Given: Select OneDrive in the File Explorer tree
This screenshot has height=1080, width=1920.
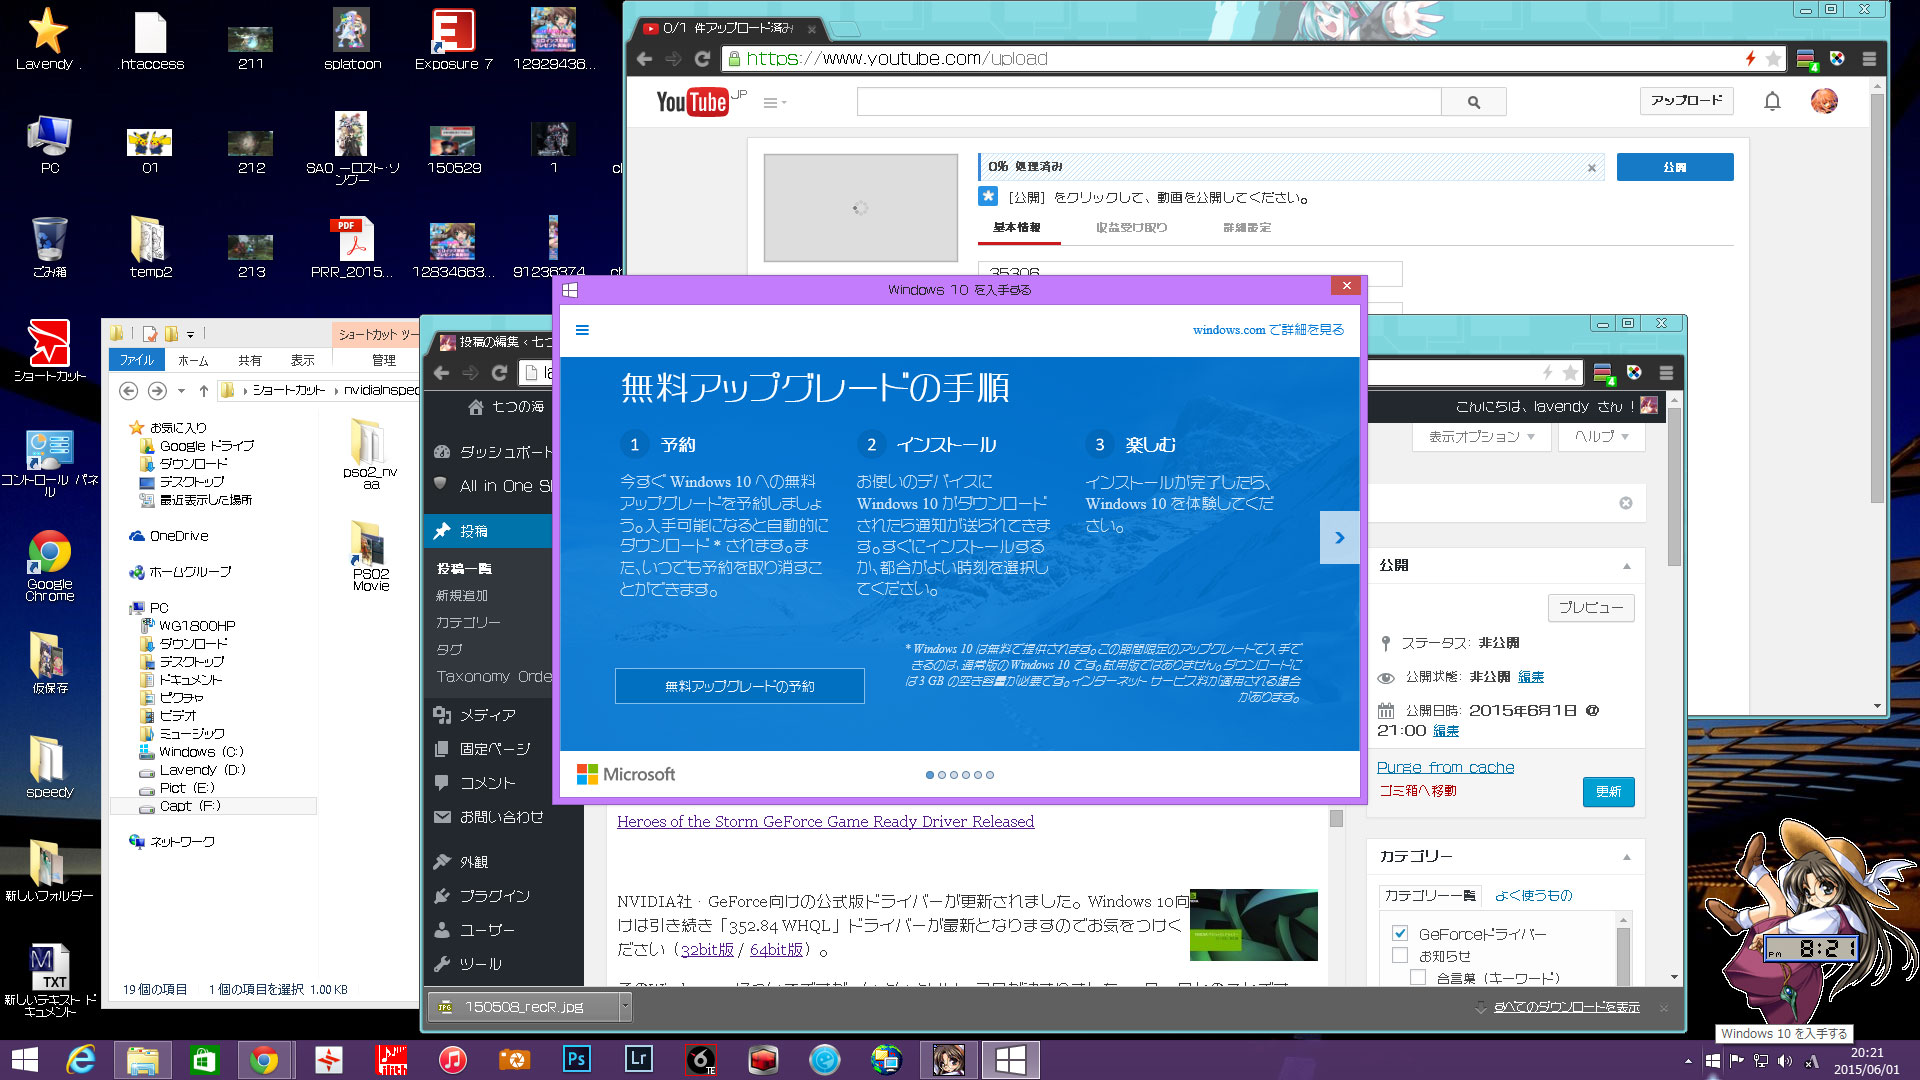Looking at the screenshot, I should click(179, 536).
